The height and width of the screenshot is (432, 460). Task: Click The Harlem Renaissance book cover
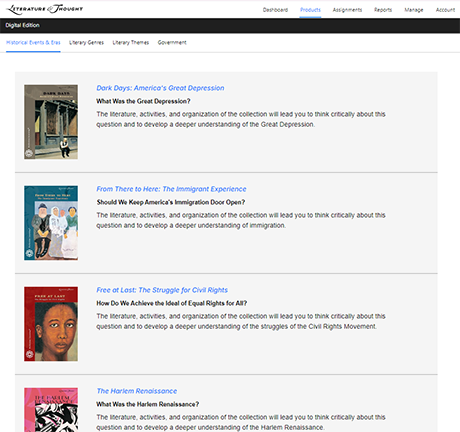(x=51, y=410)
